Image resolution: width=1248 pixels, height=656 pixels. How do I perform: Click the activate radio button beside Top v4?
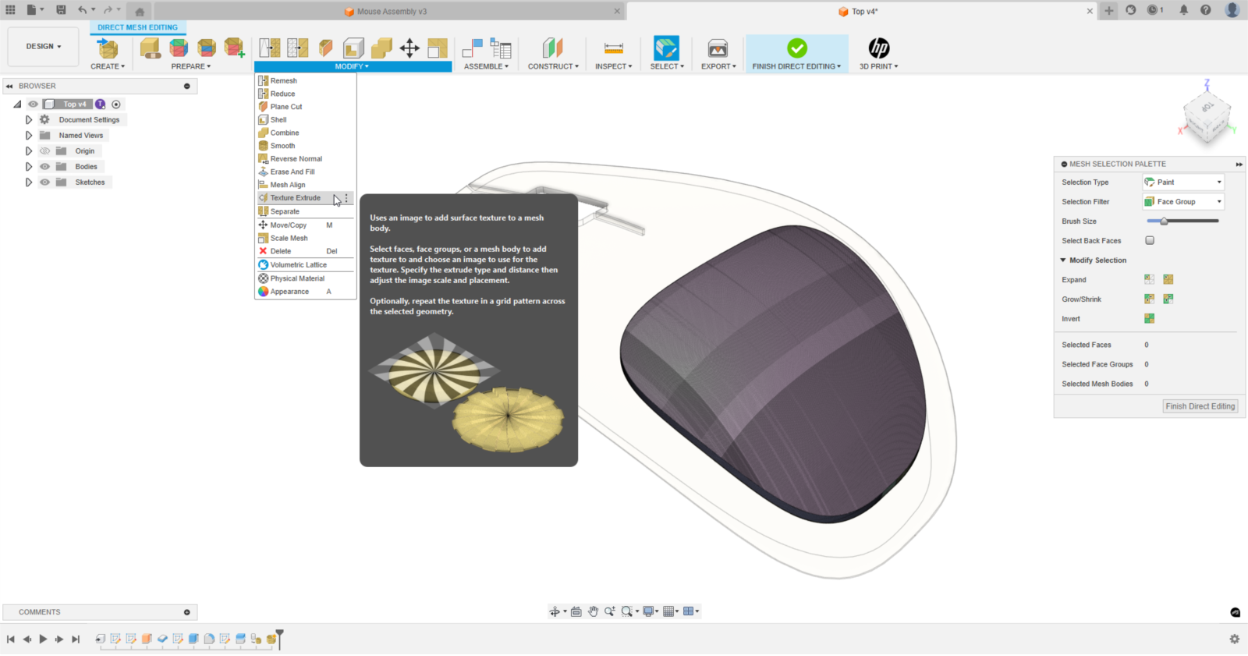(116, 104)
